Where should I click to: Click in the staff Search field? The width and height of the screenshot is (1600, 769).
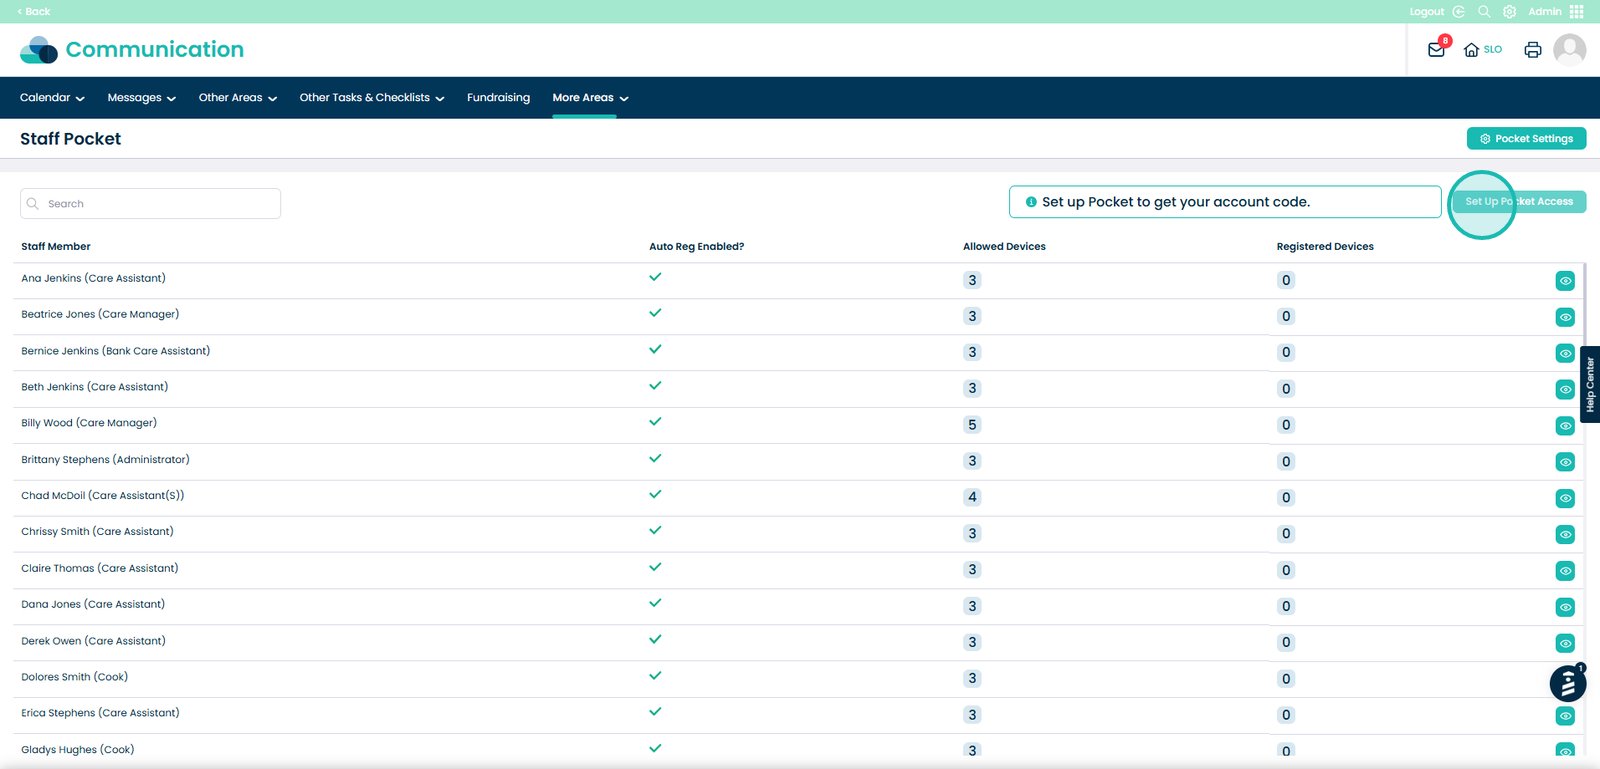tap(160, 204)
